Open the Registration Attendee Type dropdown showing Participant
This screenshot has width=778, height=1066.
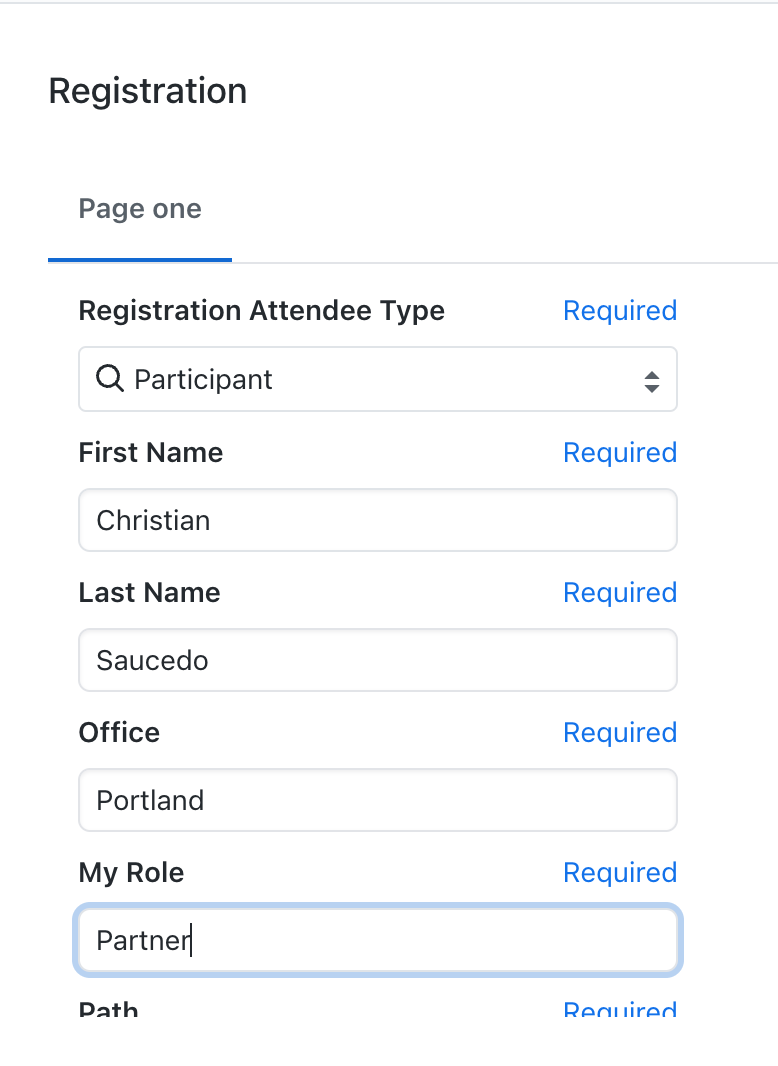click(377, 379)
